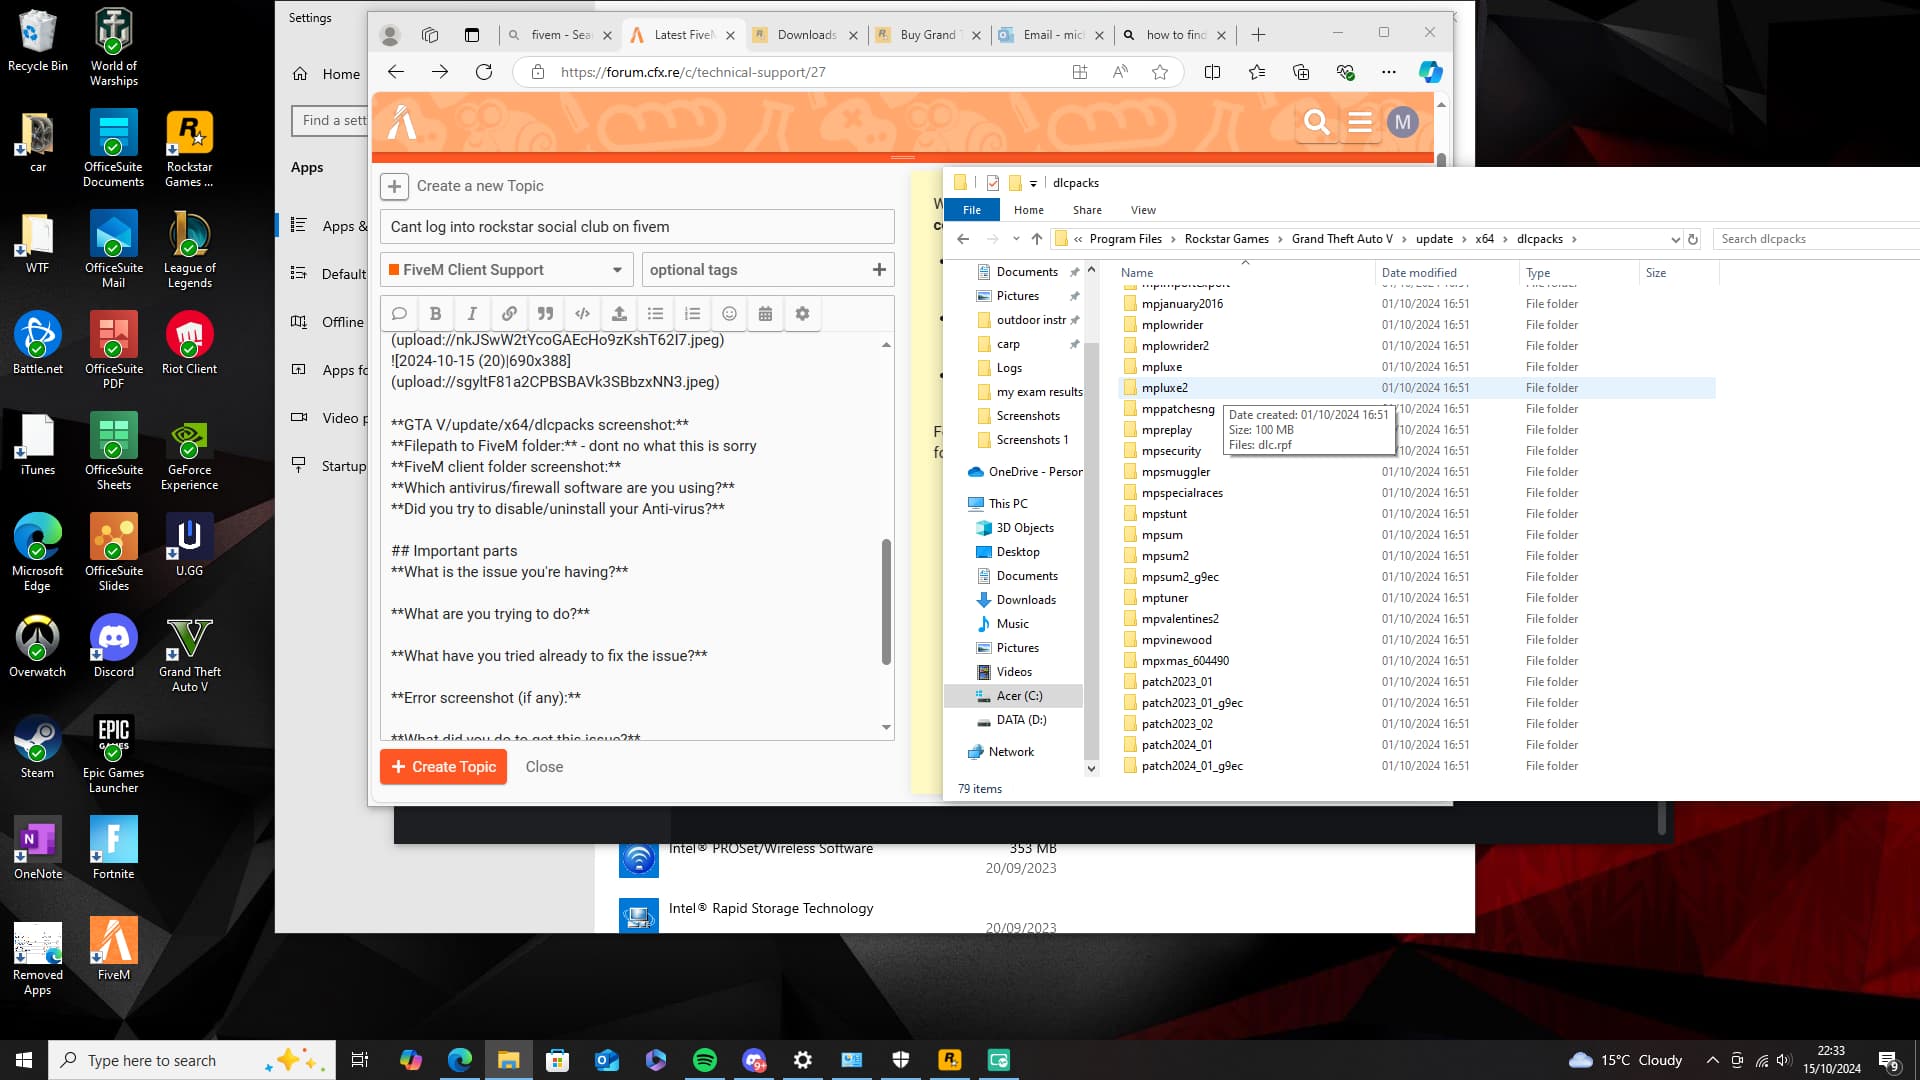Screen dimensions: 1920x1080
Task: Click the Edge address bar URL
Action: 693,72
